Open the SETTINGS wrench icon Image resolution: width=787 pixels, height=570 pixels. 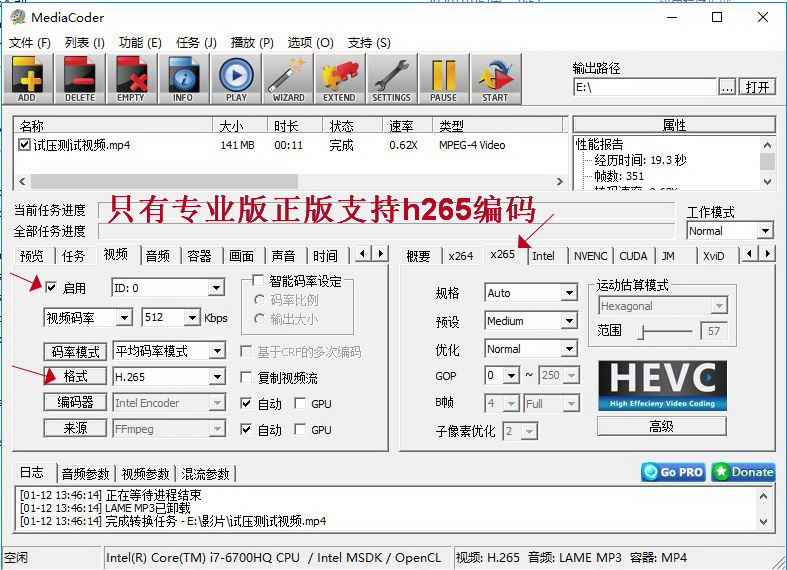tap(391, 78)
